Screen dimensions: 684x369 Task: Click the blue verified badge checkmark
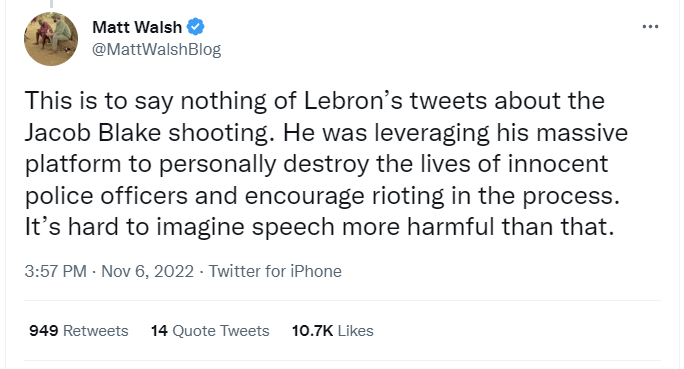point(195,27)
